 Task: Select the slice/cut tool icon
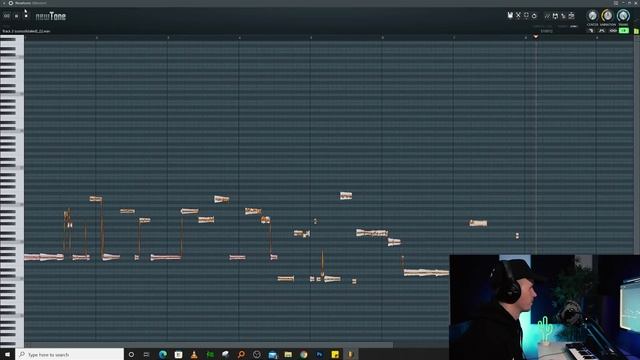518,16
